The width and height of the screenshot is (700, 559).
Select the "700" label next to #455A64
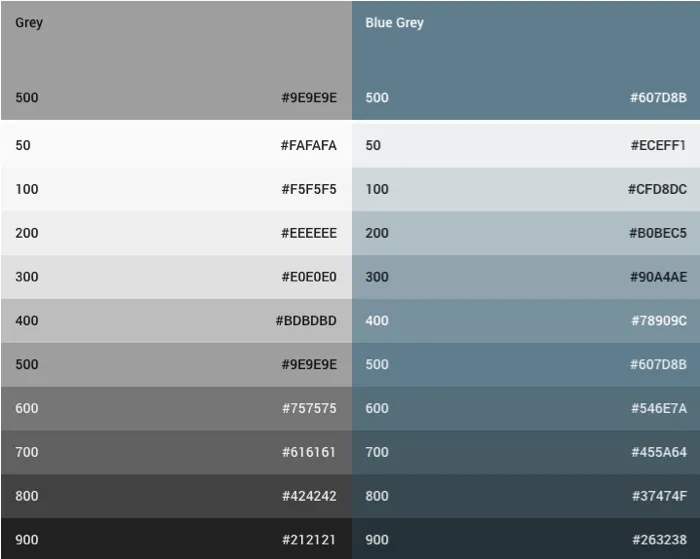click(x=377, y=452)
